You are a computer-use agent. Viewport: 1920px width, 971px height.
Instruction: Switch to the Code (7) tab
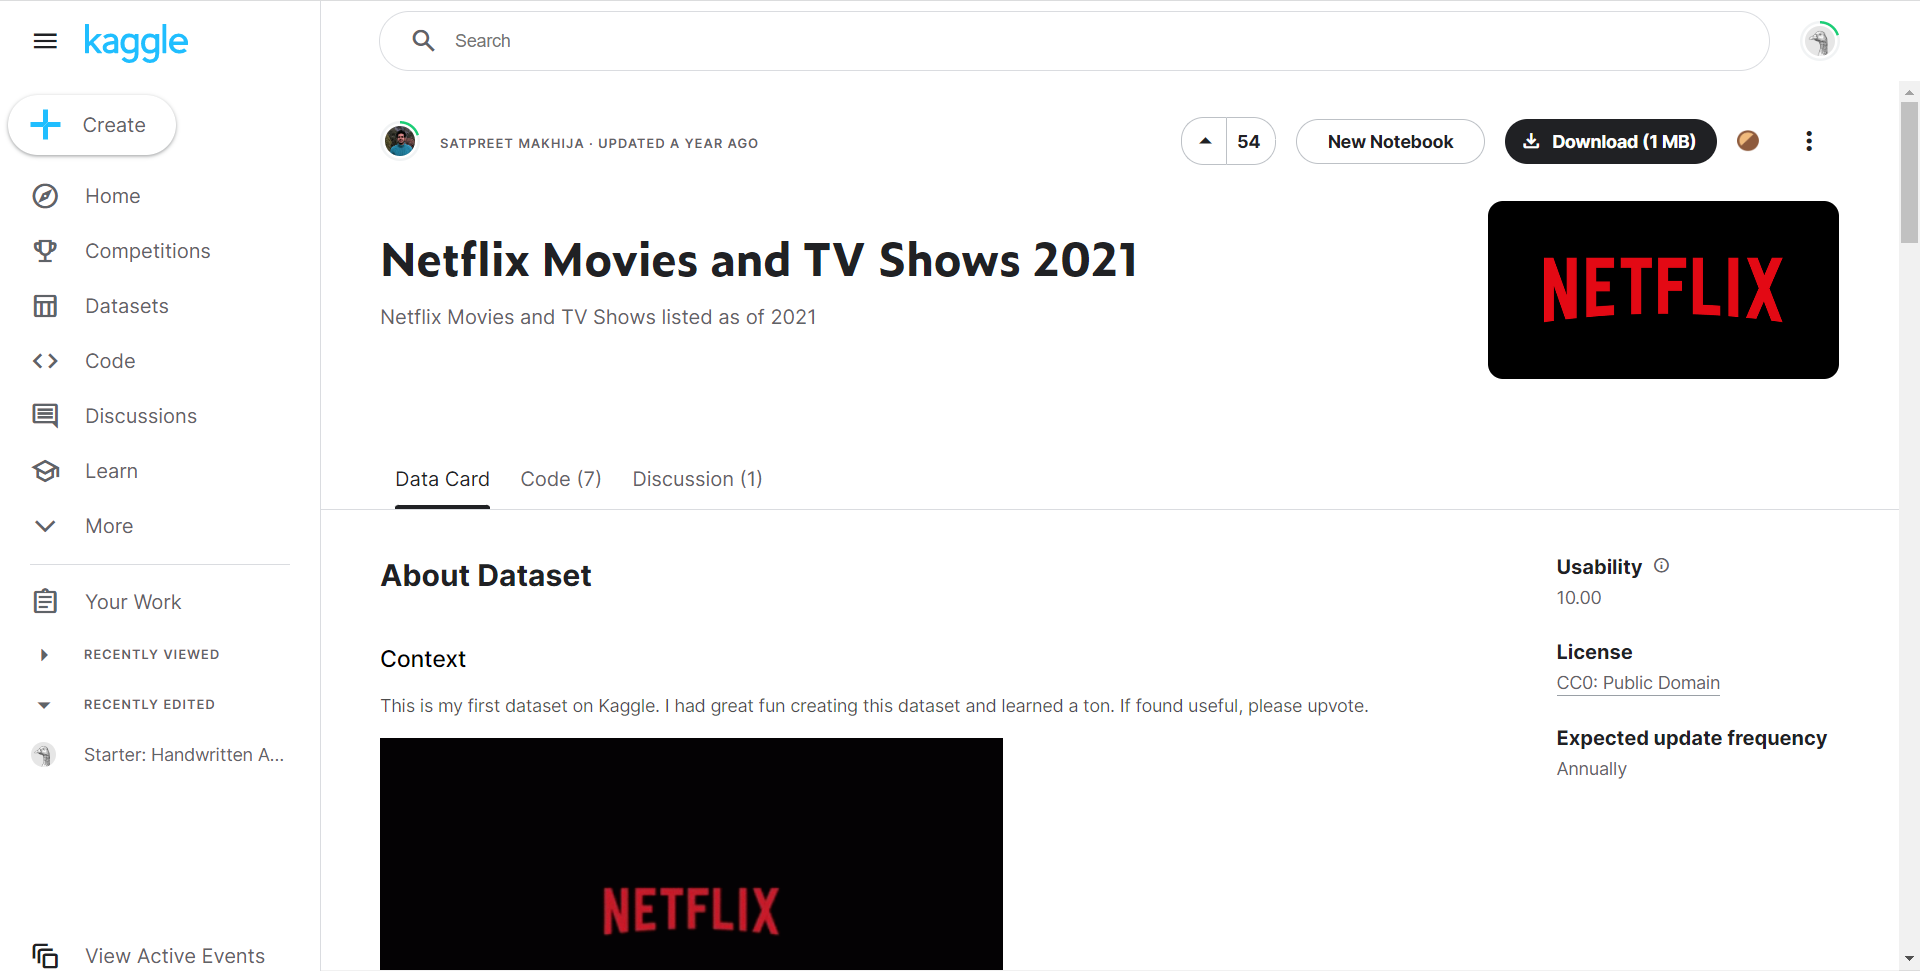click(x=560, y=479)
